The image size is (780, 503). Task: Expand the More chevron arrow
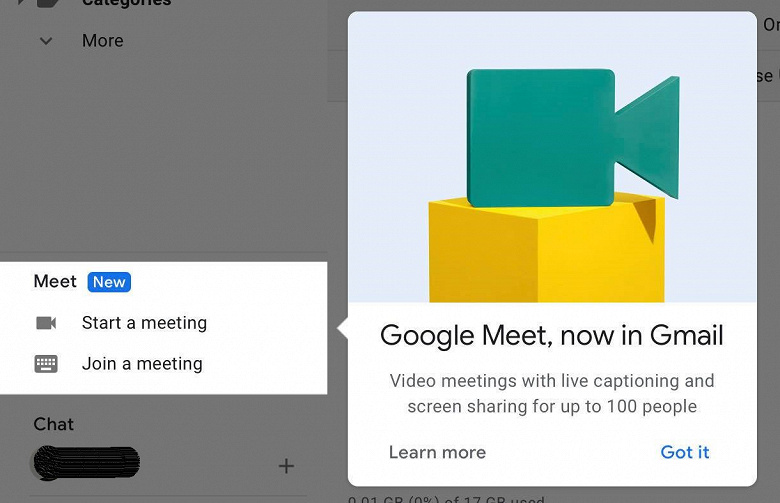46,41
